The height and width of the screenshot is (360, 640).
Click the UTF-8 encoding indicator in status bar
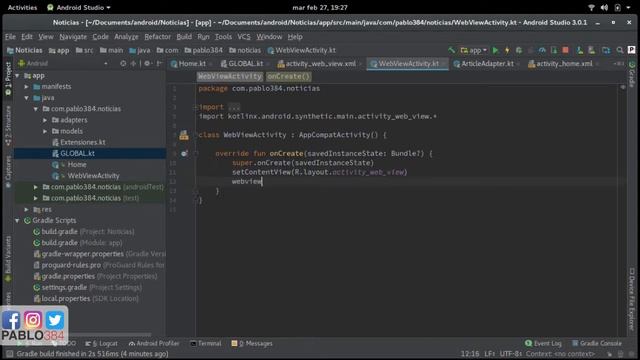point(510,354)
